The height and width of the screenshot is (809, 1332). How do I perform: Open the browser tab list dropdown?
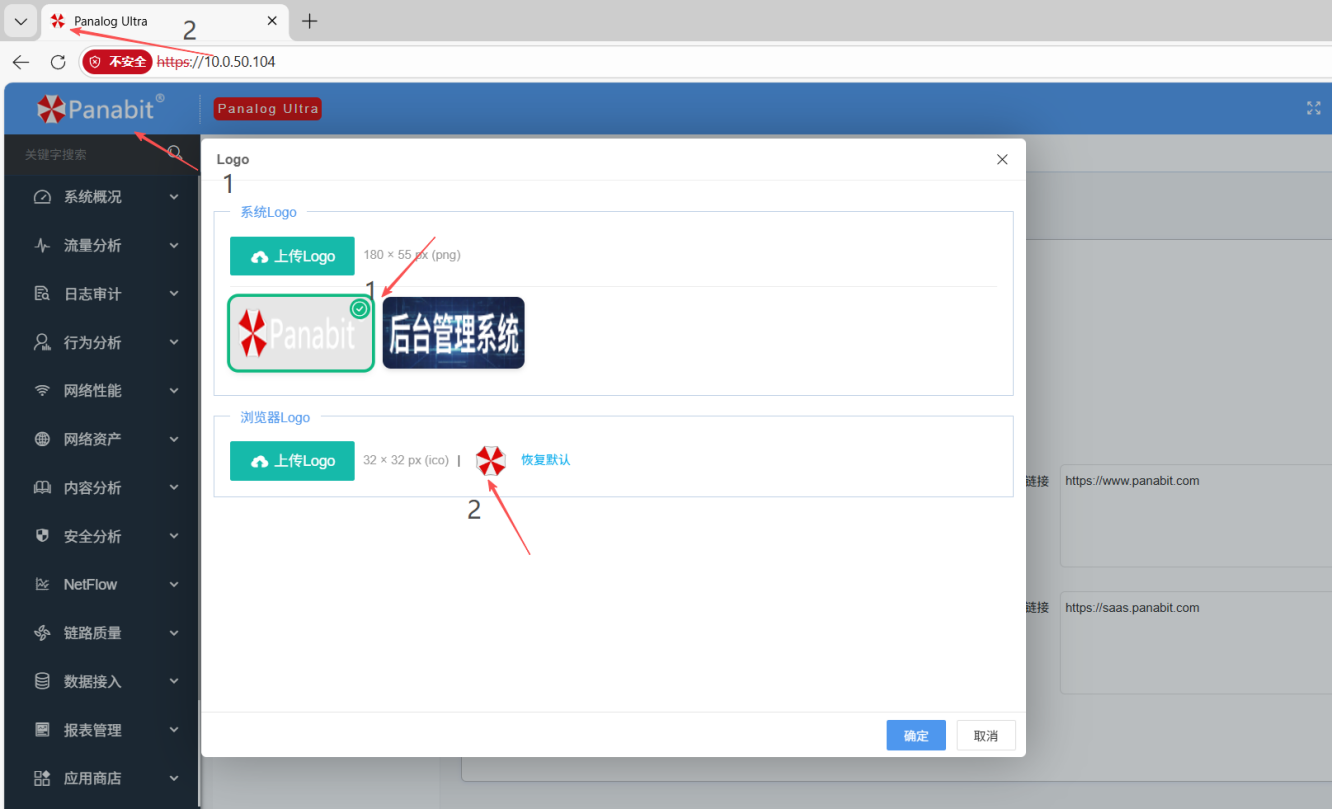pyautogui.click(x=20, y=21)
